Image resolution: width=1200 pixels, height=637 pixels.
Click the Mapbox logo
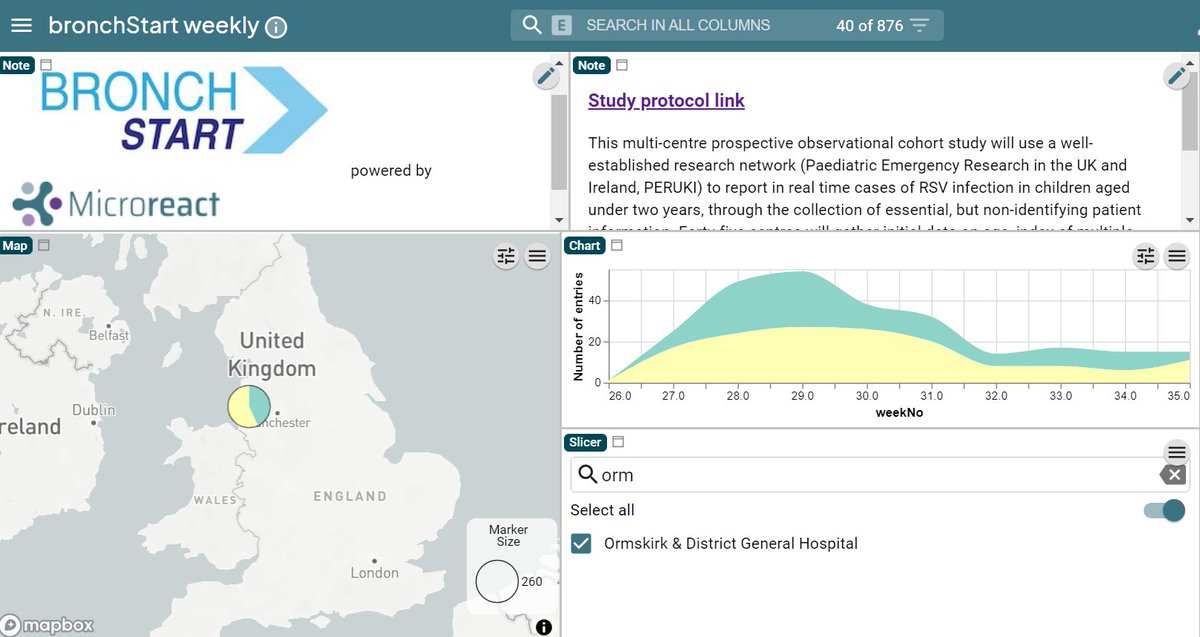49,625
